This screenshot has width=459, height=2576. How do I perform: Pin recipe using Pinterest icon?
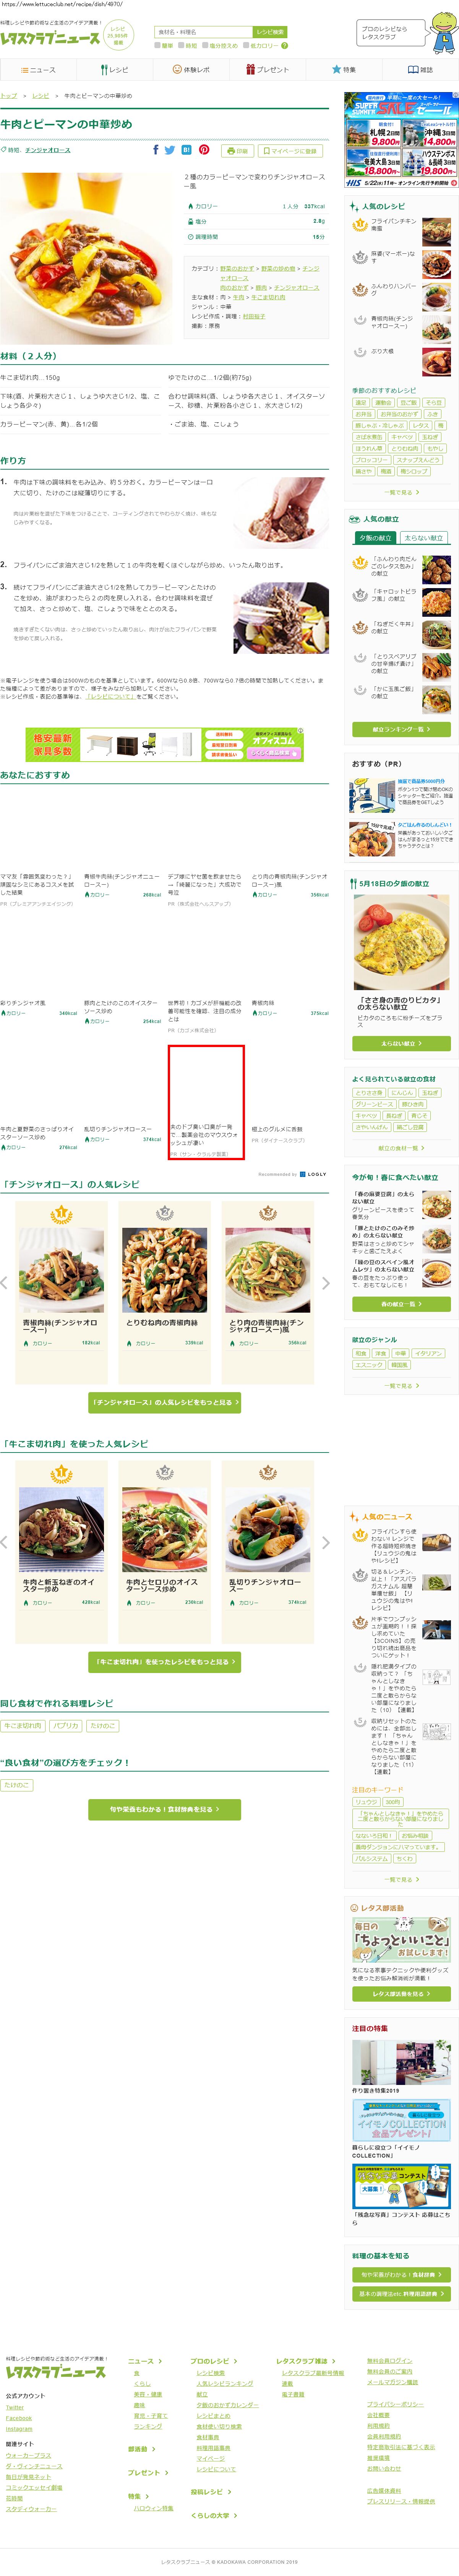pos(203,150)
